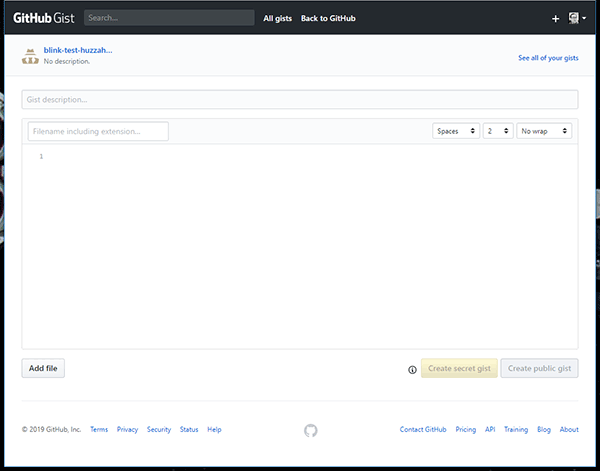Screen dimensions: 600x471
Task: Click the Gist description field
Action: [x=300, y=99]
